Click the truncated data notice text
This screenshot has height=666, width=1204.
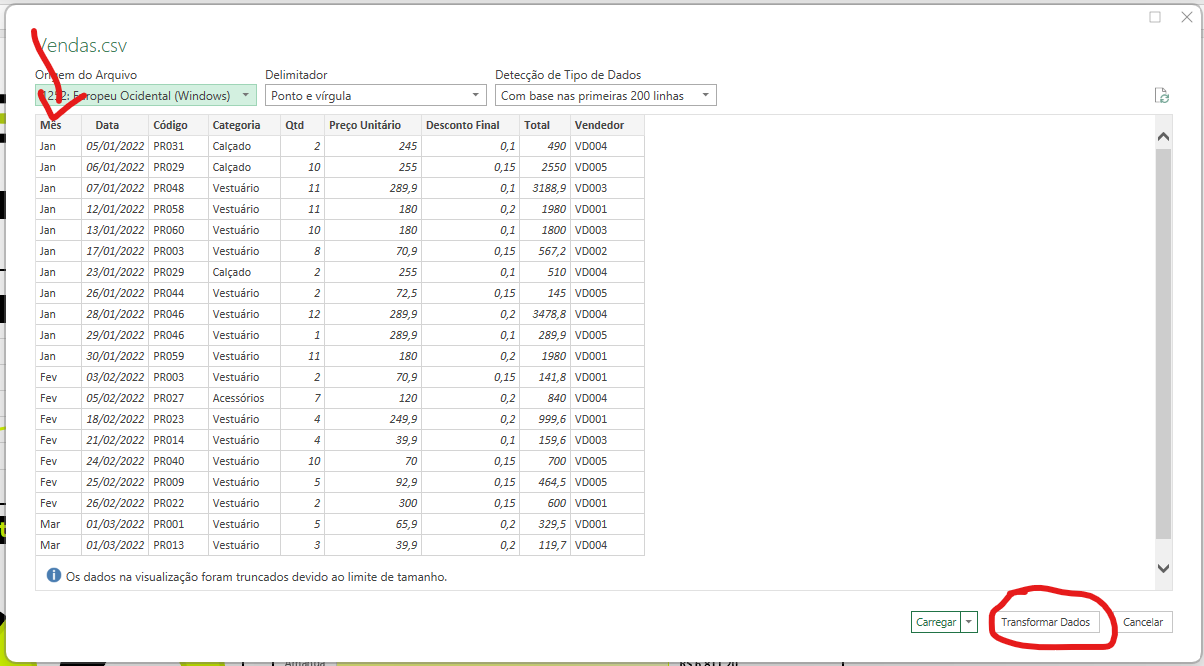(x=256, y=577)
